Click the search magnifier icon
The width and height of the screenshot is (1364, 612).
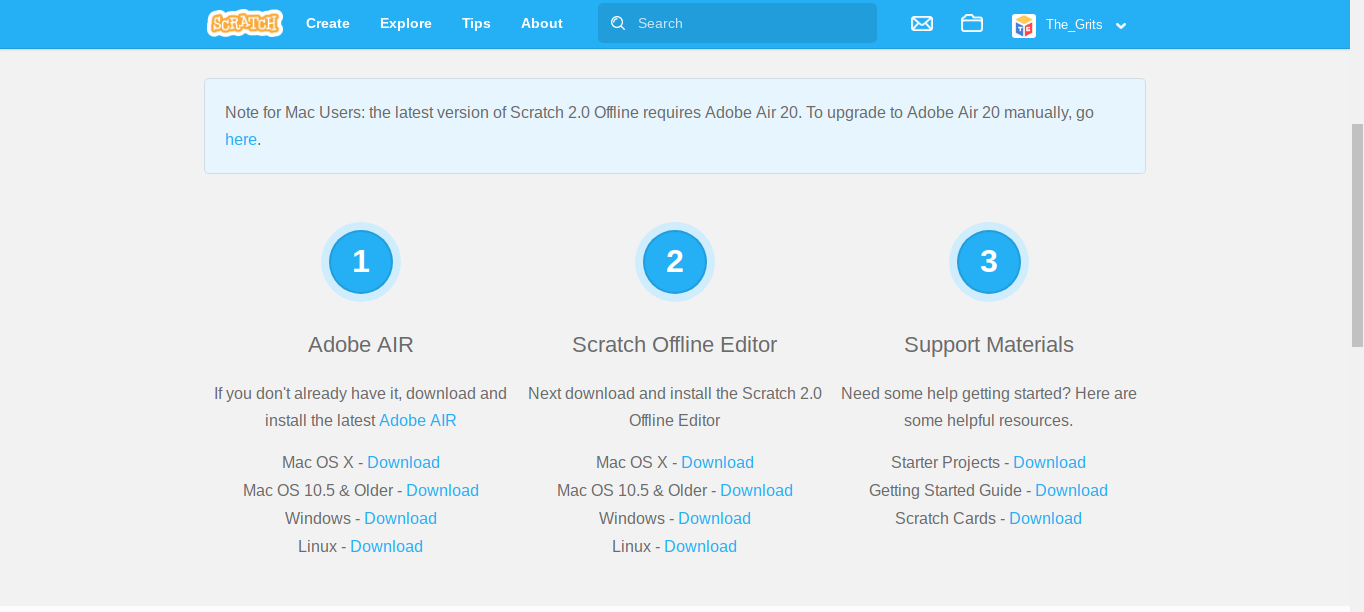pos(618,22)
